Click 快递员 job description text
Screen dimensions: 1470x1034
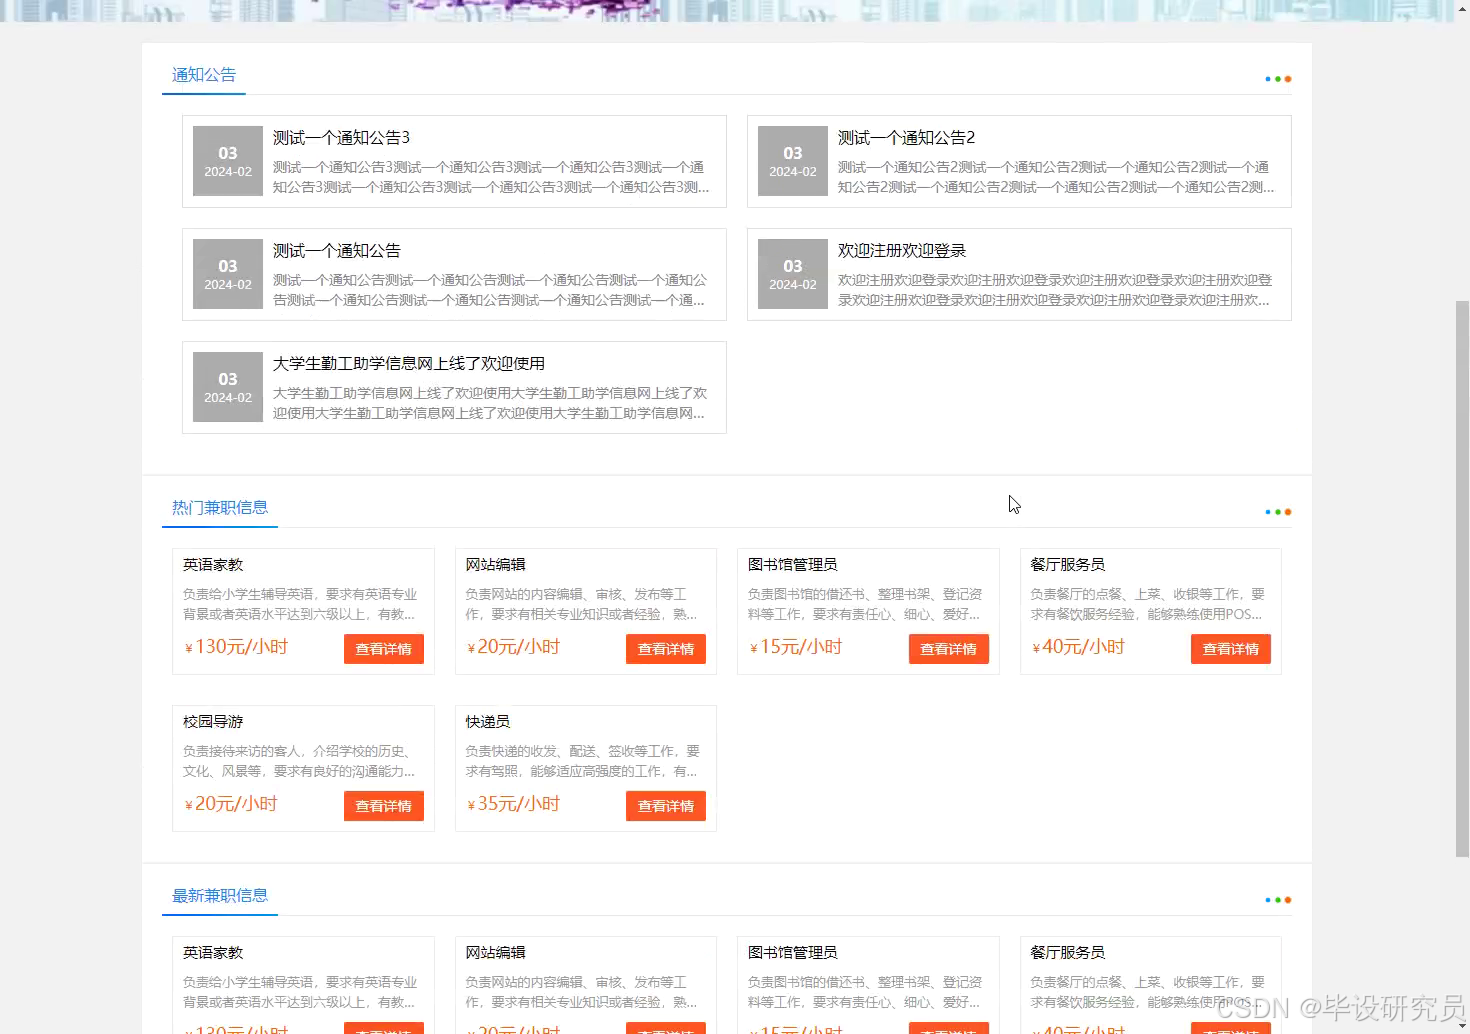click(x=583, y=761)
